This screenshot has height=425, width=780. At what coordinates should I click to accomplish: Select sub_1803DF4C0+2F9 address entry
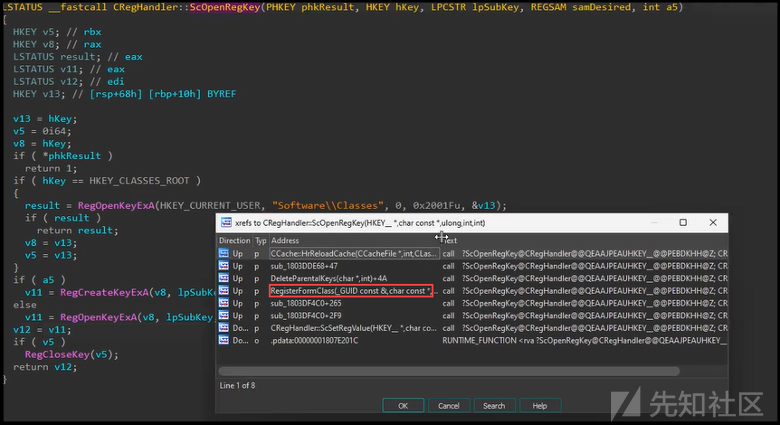click(306, 316)
